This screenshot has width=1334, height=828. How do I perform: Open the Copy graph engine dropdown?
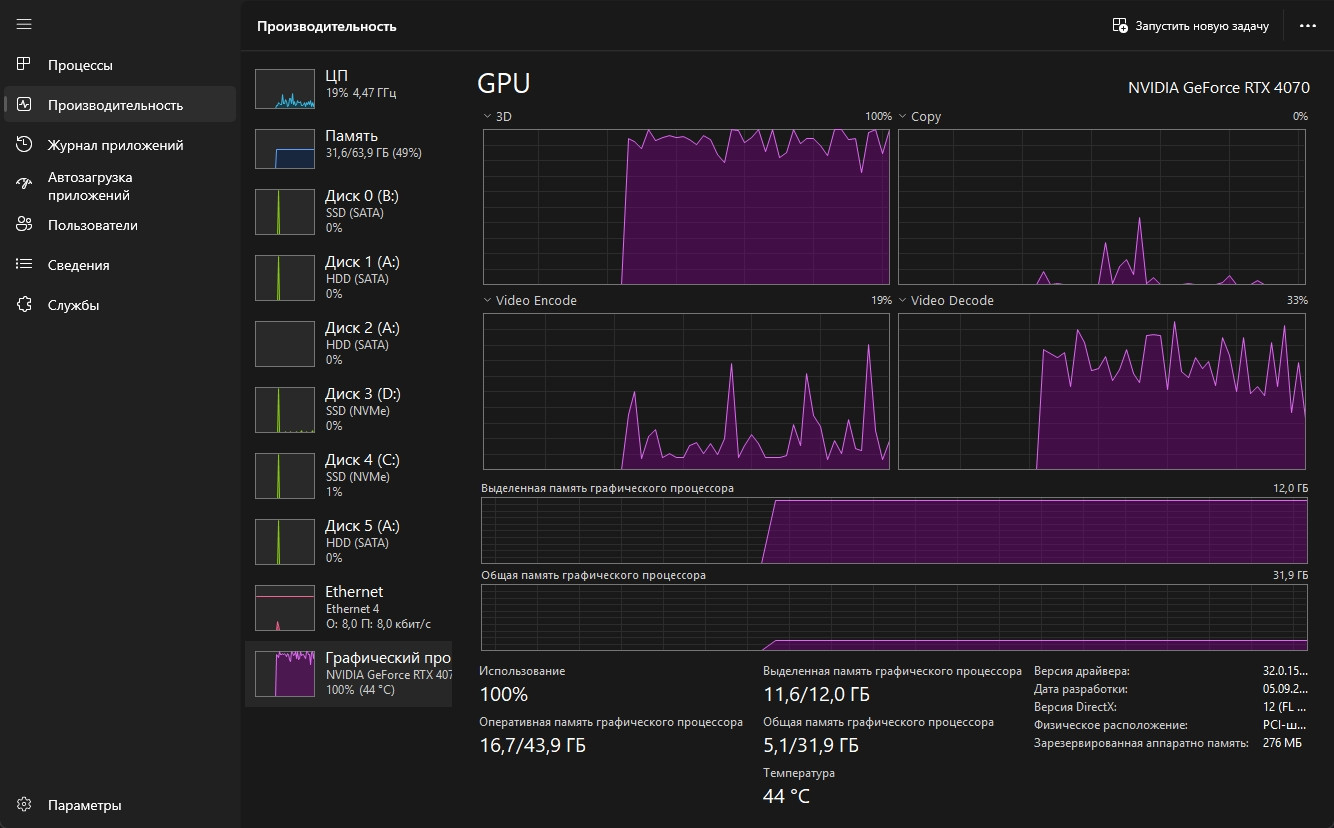[x=903, y=117]
